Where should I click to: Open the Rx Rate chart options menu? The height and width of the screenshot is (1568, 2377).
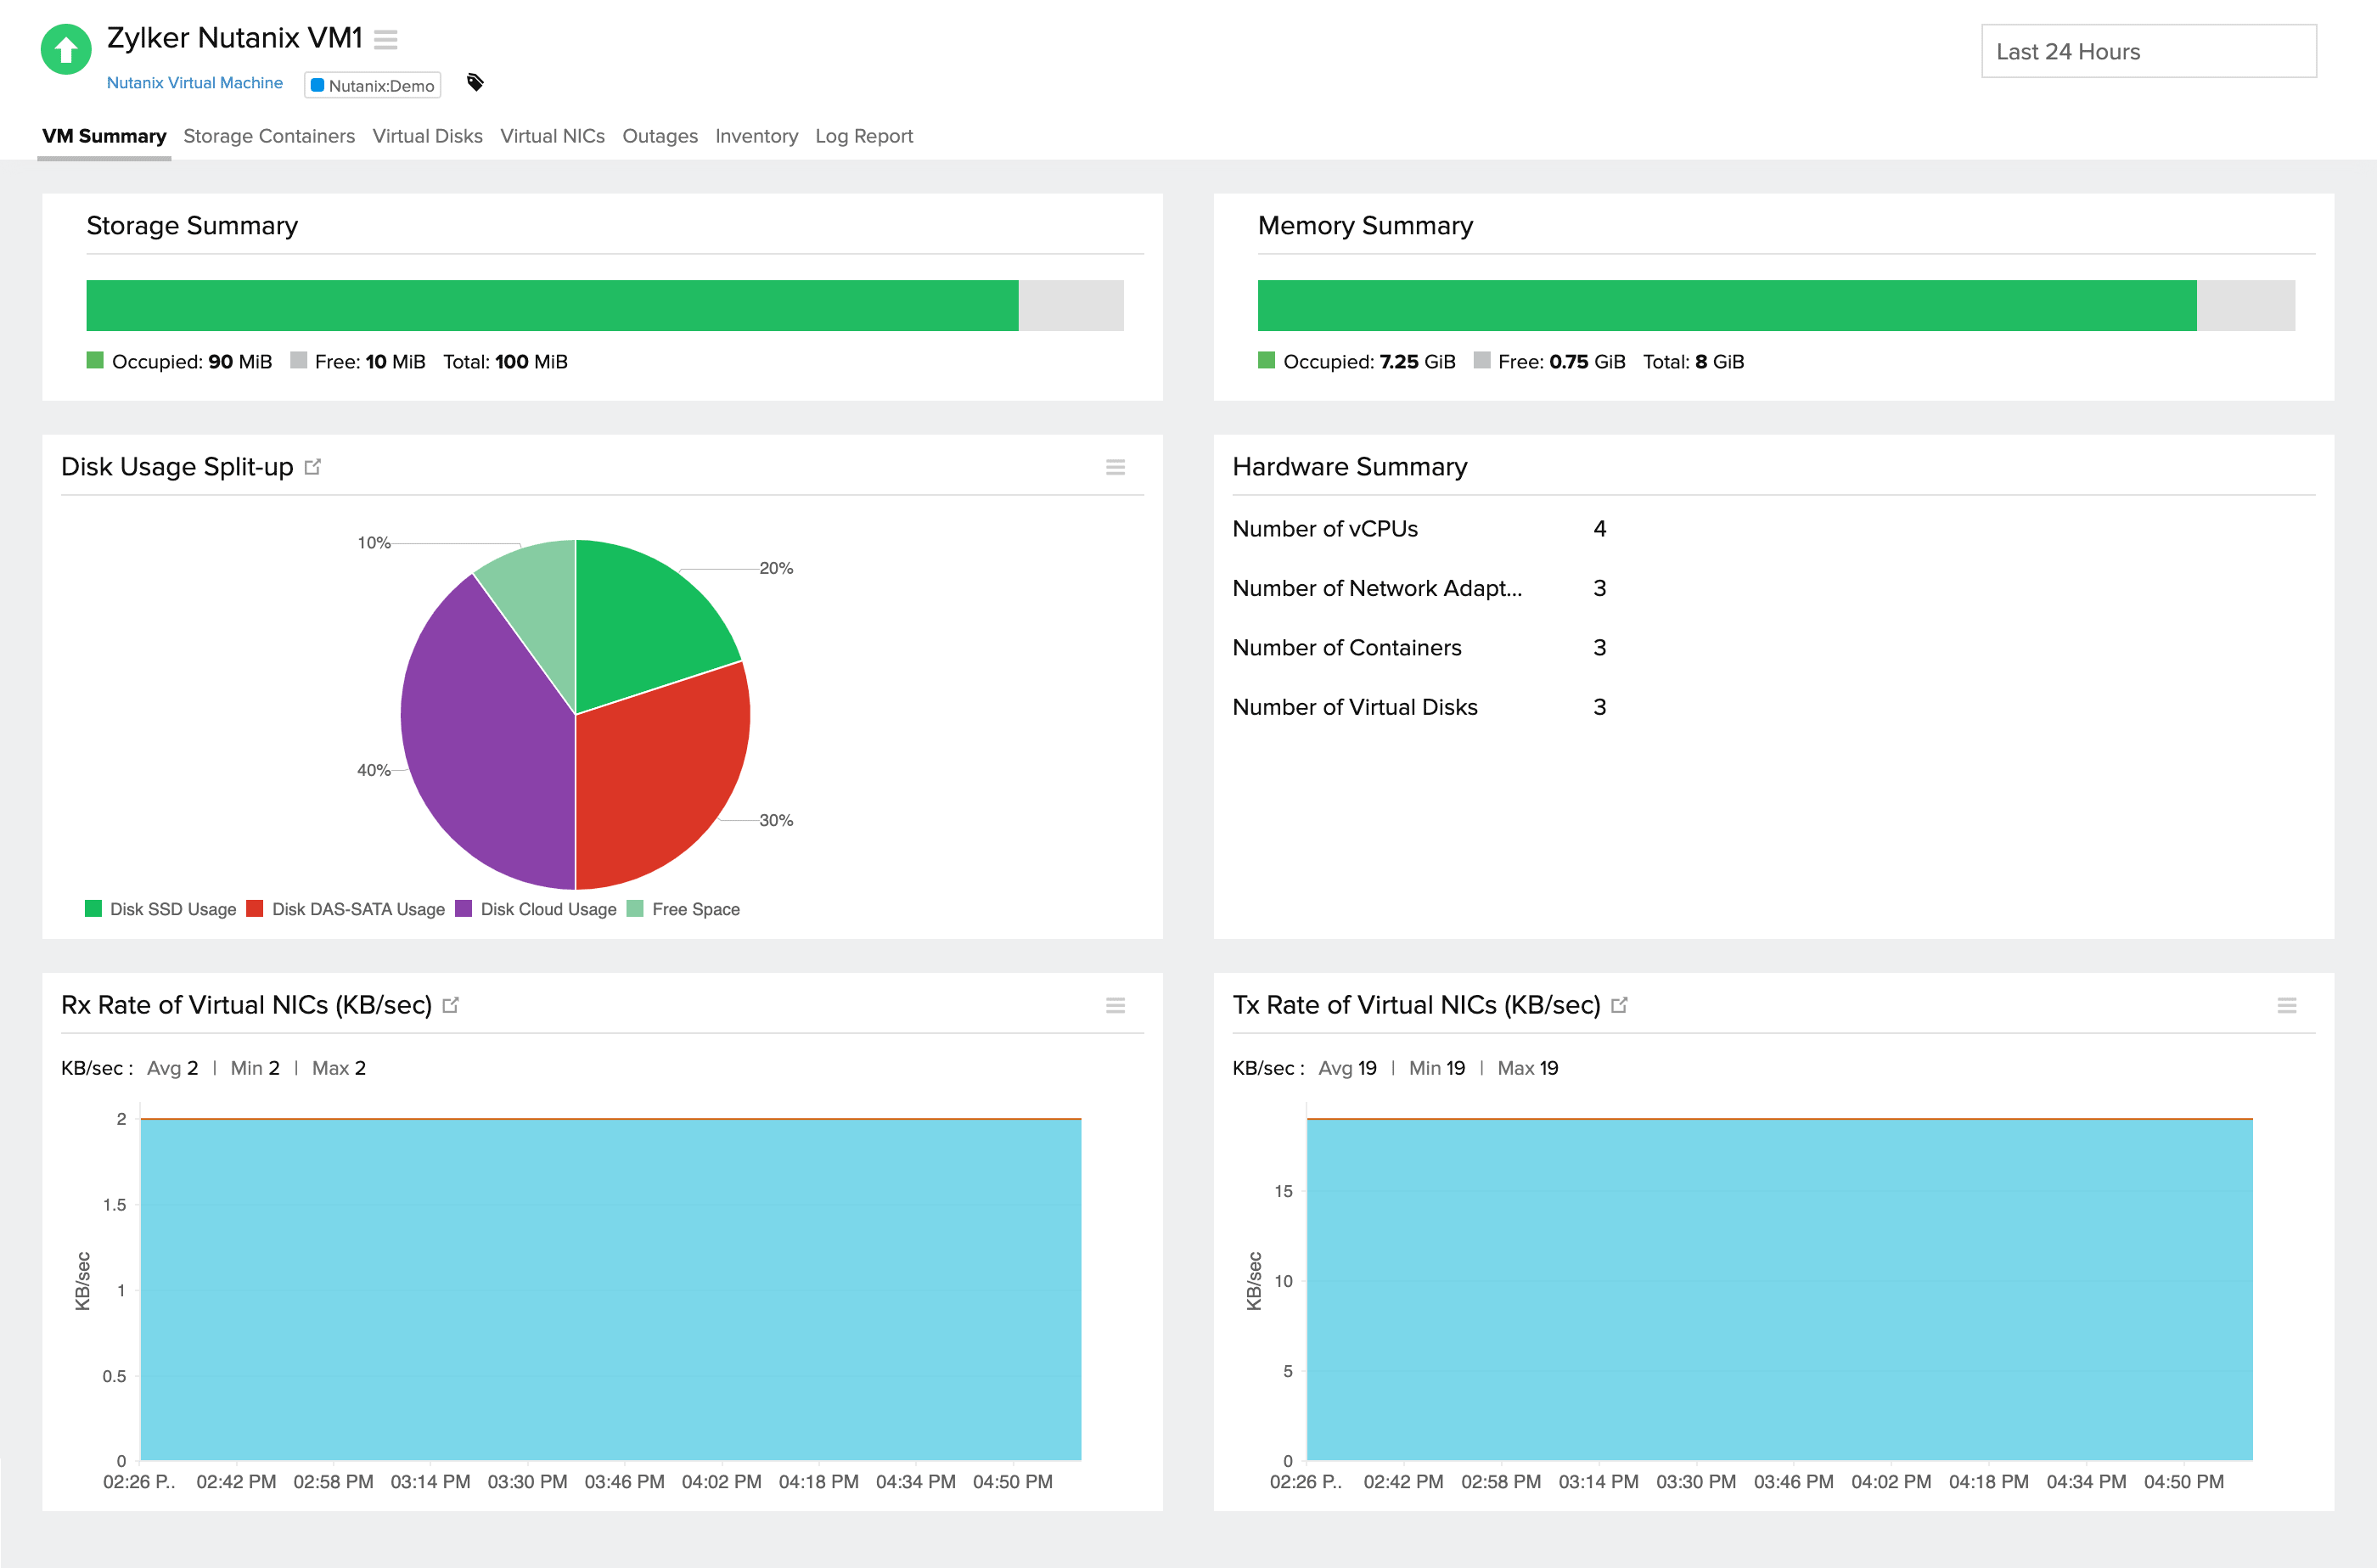point(1115,1005)
